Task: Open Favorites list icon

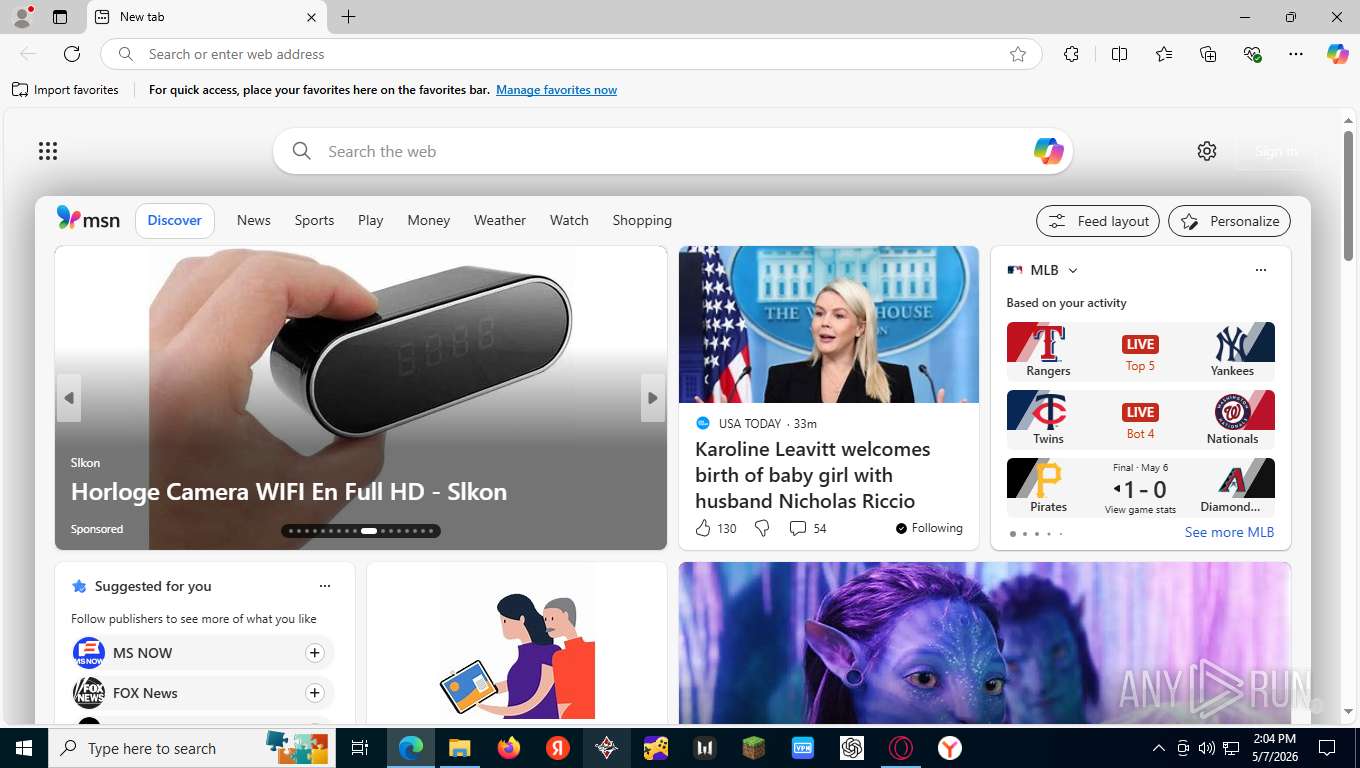Action: coord(1164,54)
